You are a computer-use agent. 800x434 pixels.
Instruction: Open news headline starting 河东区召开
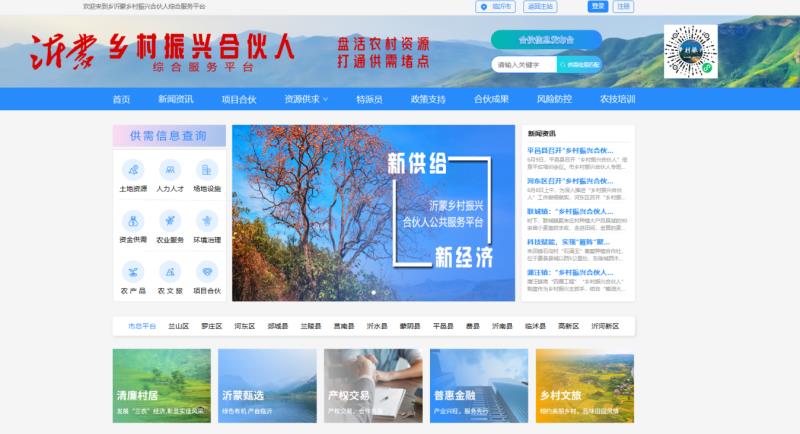point(570,181)
